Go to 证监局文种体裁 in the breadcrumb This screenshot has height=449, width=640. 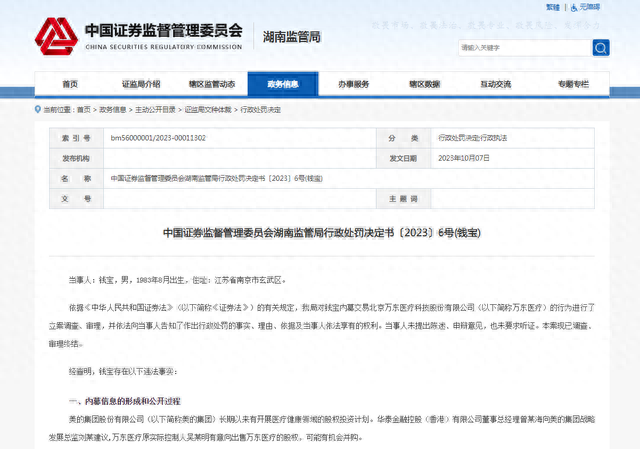coord(208,109)
